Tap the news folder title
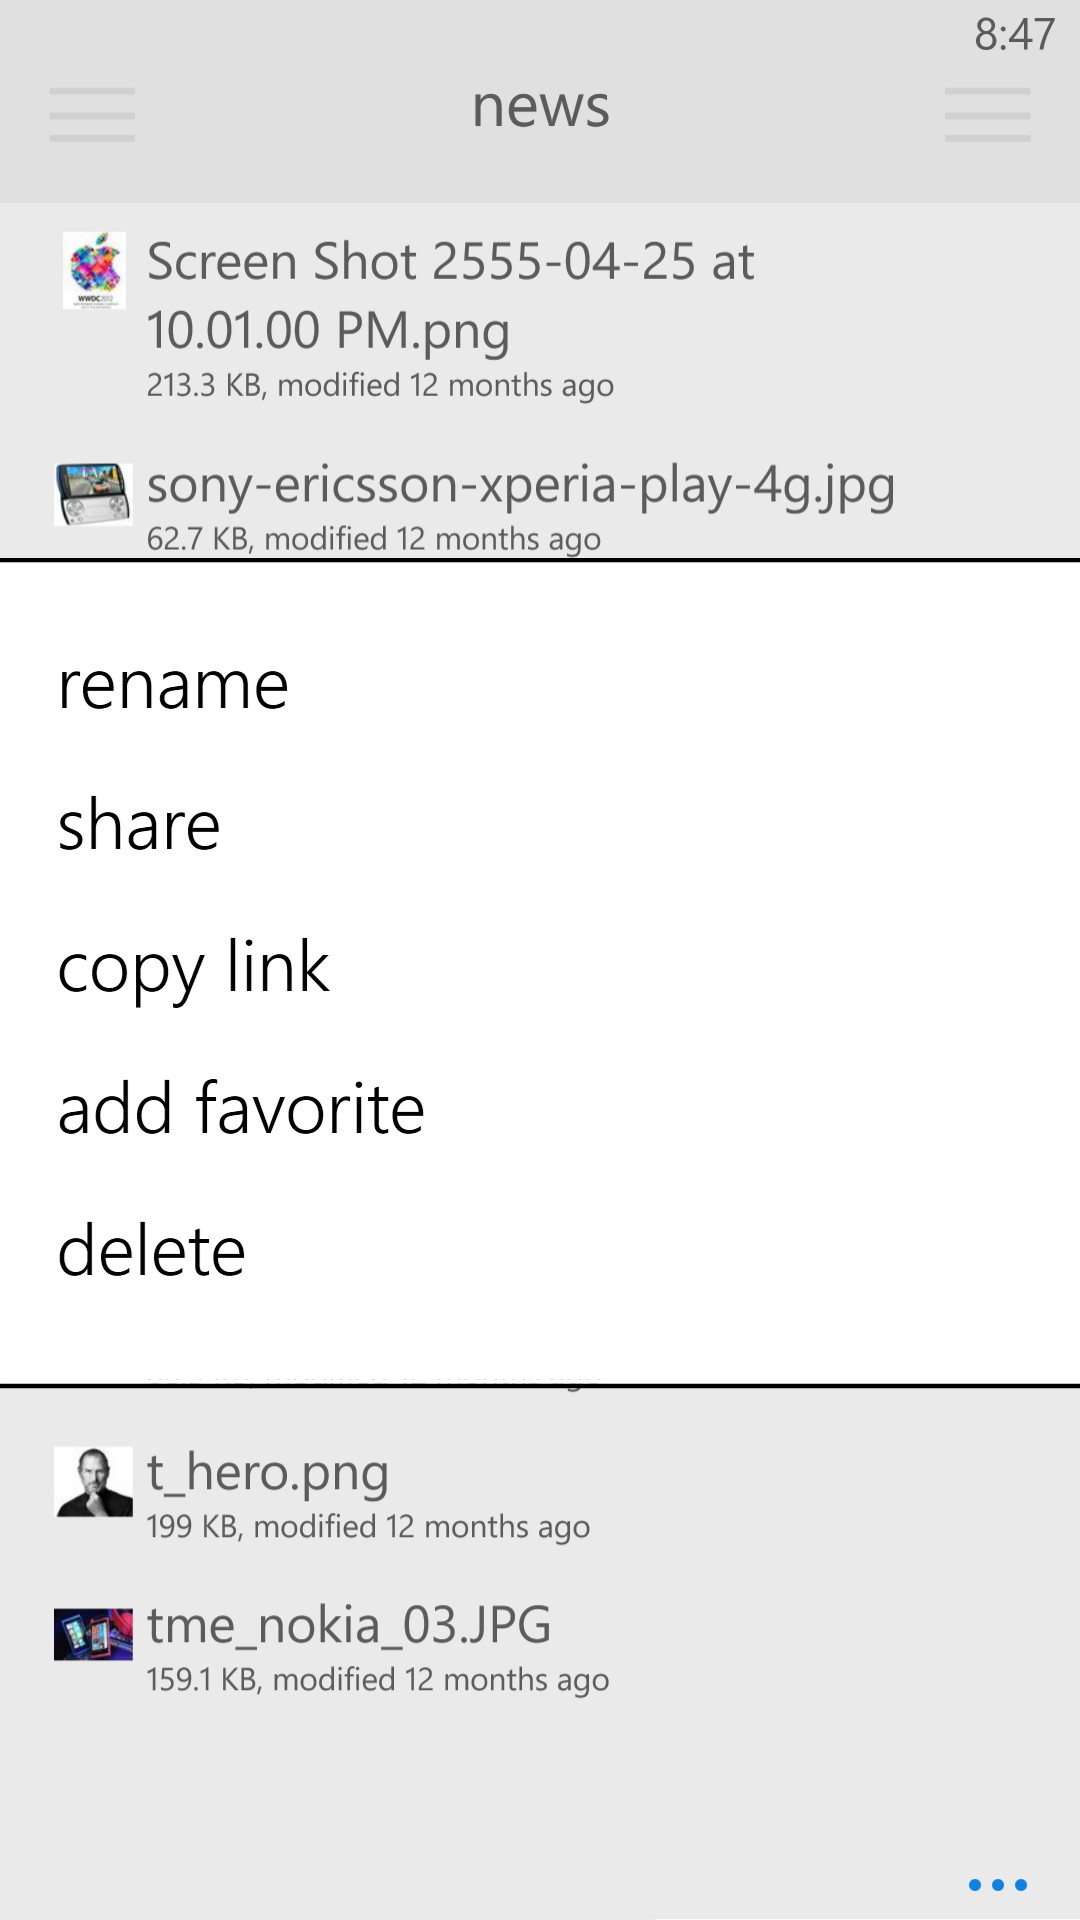 [540, 106]
